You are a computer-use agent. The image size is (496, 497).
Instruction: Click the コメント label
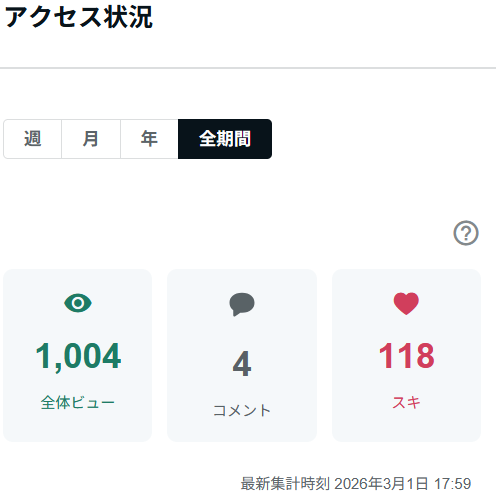[x=242, y=410]
